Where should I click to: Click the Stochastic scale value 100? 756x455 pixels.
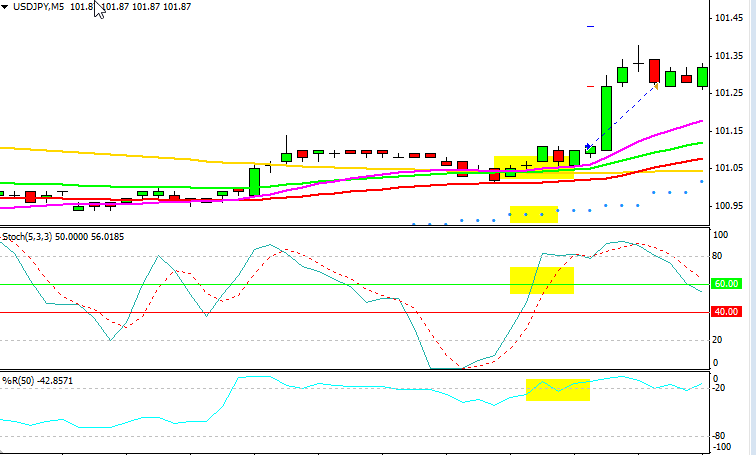720,235
